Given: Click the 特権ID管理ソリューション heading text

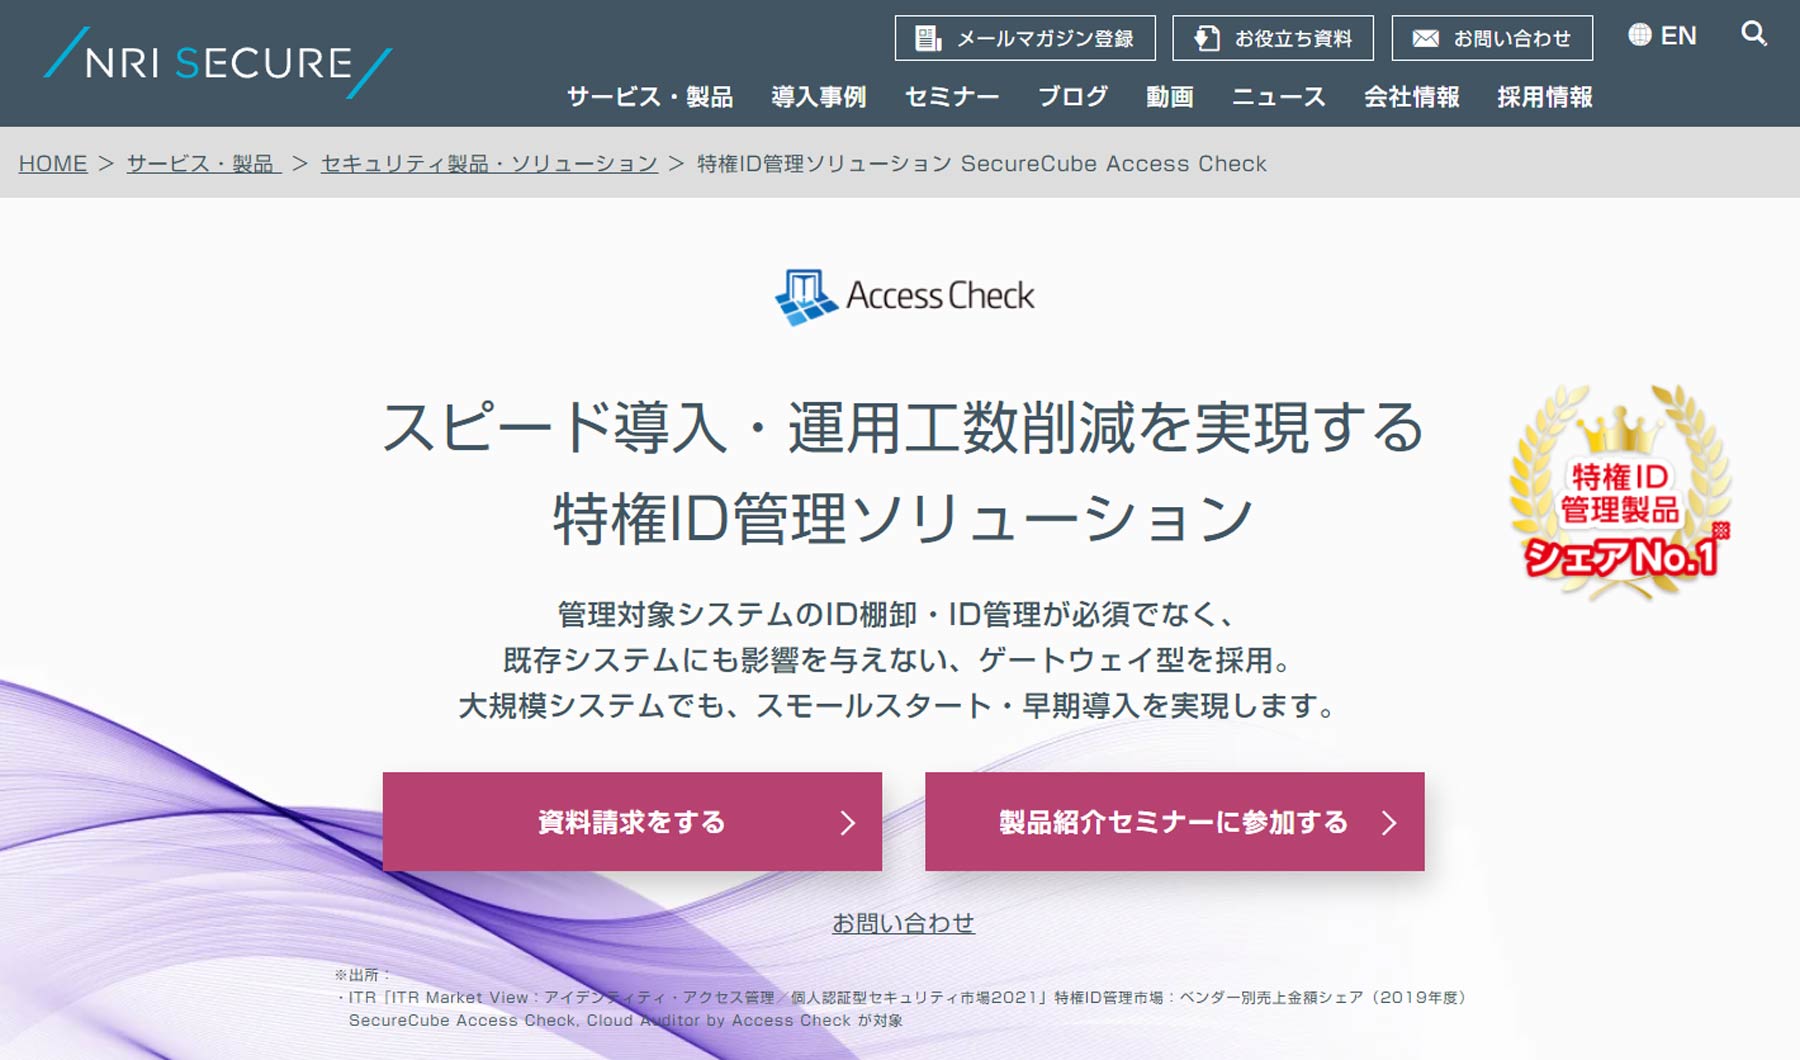Looking at the screenshot, I should point(903,519).
